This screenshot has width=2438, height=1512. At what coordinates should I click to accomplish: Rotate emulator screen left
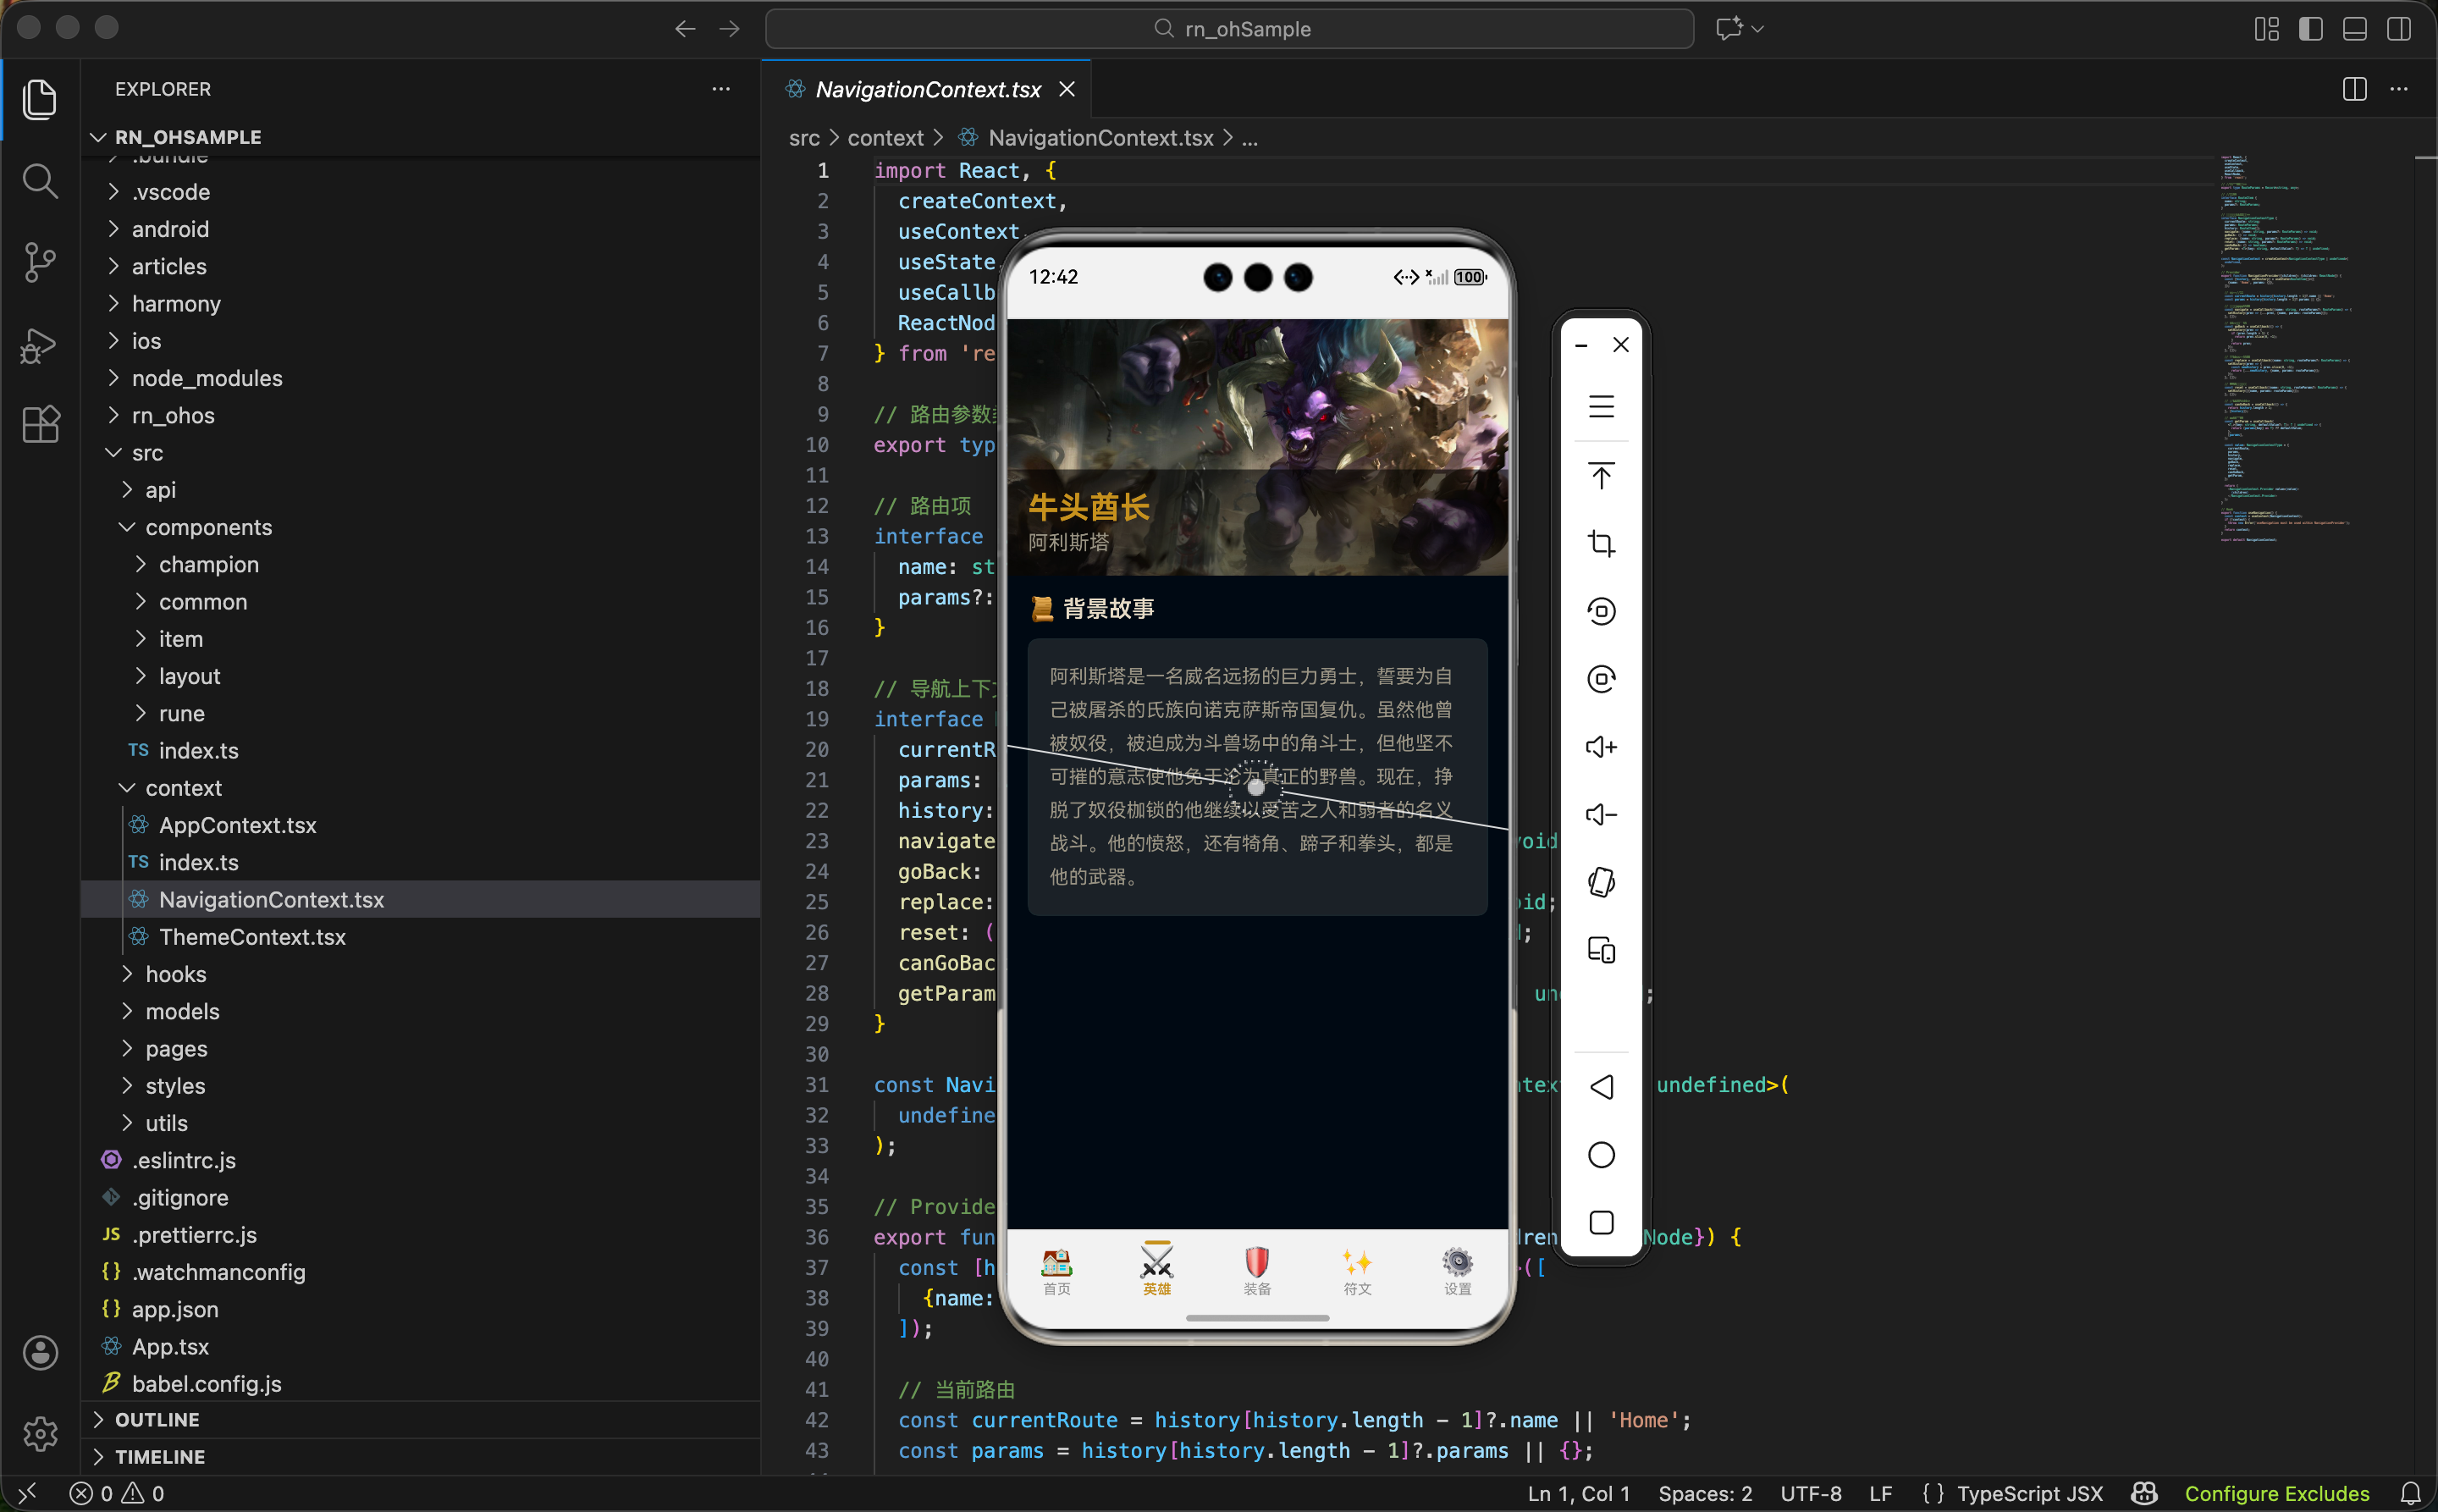point(1601,611)
